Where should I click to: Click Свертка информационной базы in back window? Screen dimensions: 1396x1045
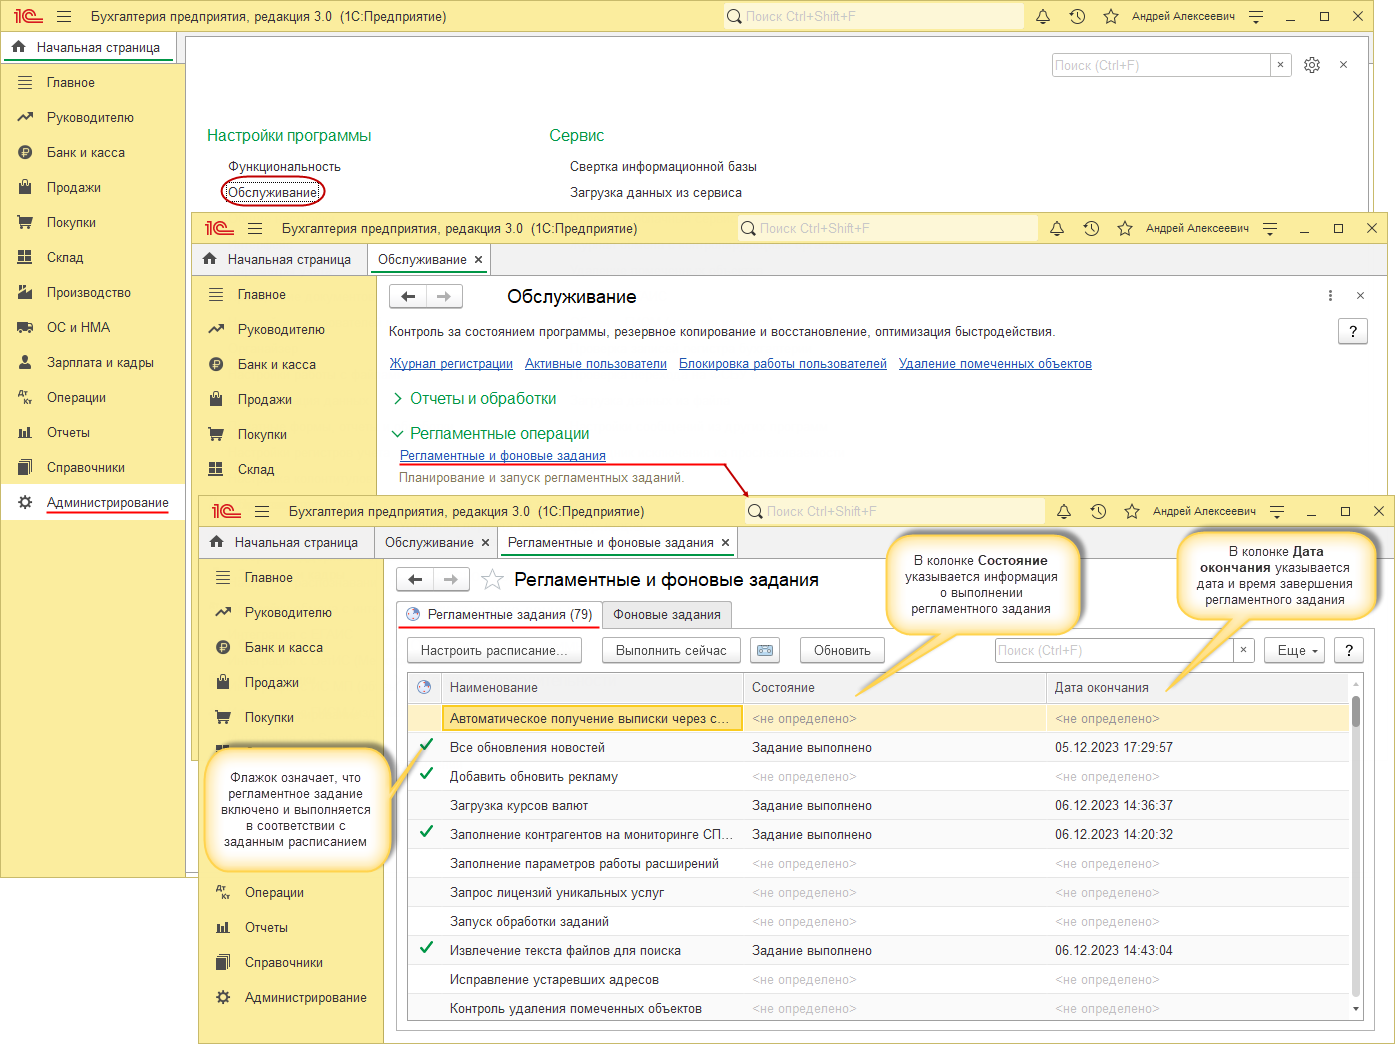click(x=663, y=166)
